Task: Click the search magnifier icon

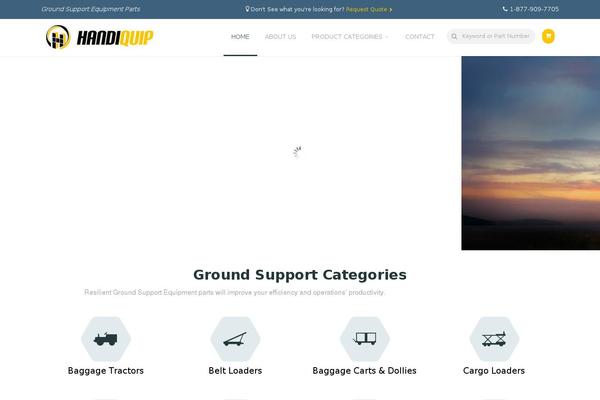Action: click(x=454, y=36)
